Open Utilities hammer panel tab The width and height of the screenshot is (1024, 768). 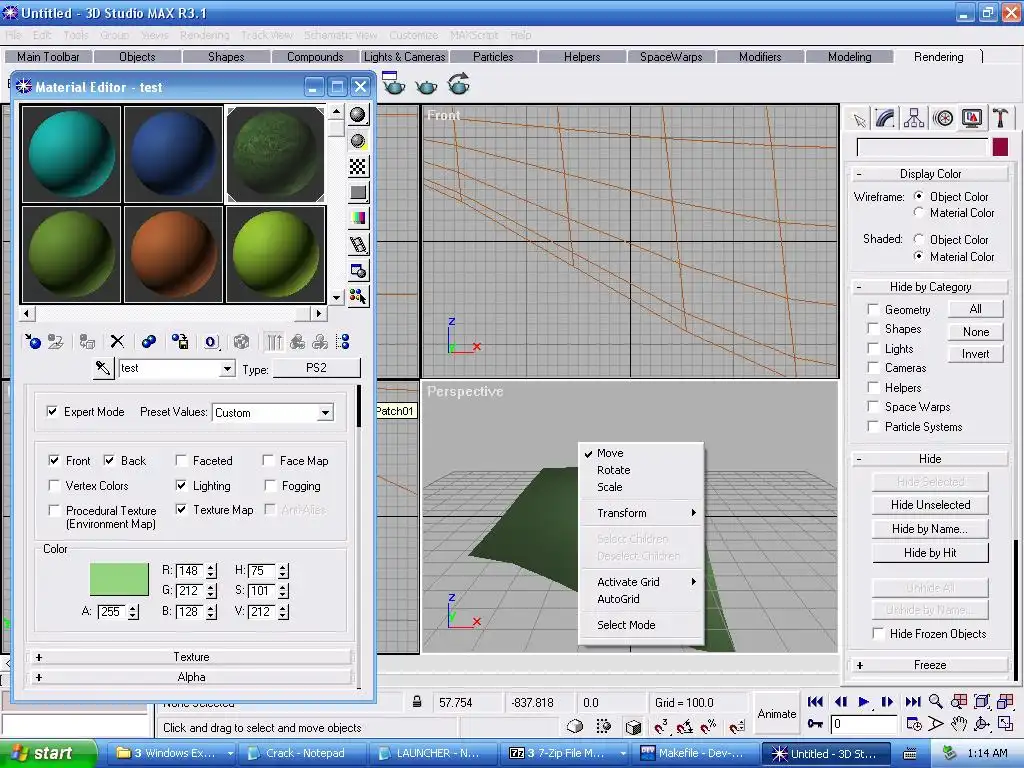click(1000, 119)
